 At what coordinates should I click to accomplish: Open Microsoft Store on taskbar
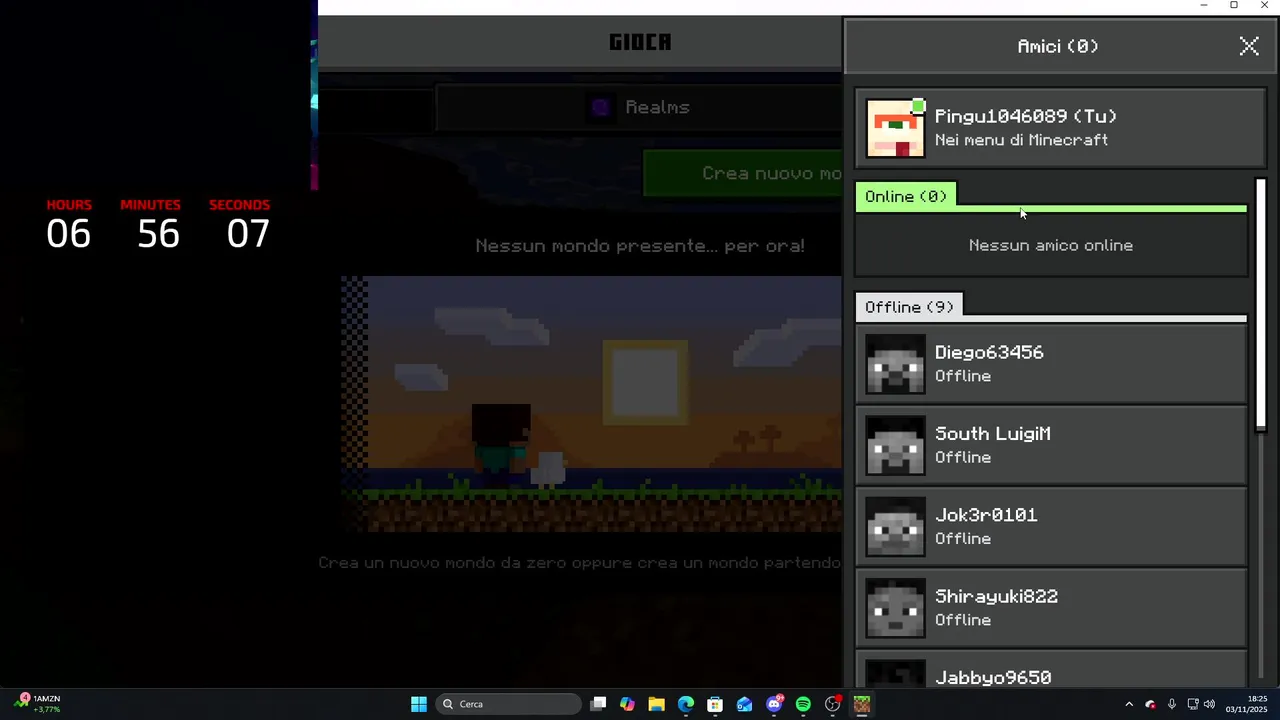[715, 704]
